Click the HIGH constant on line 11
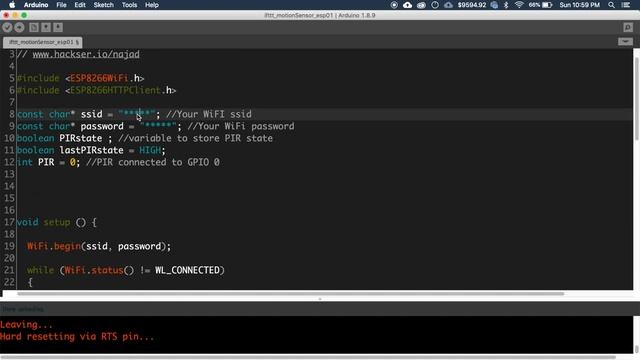Image resolution: width=640 pixels, height=360 pixels. [x=150, y=150]
